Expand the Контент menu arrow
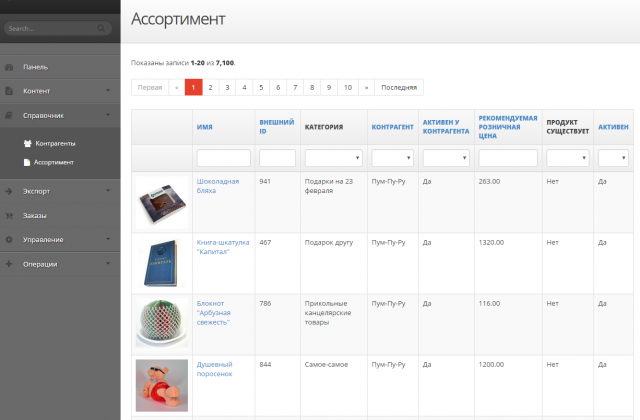 coord(108,91)
